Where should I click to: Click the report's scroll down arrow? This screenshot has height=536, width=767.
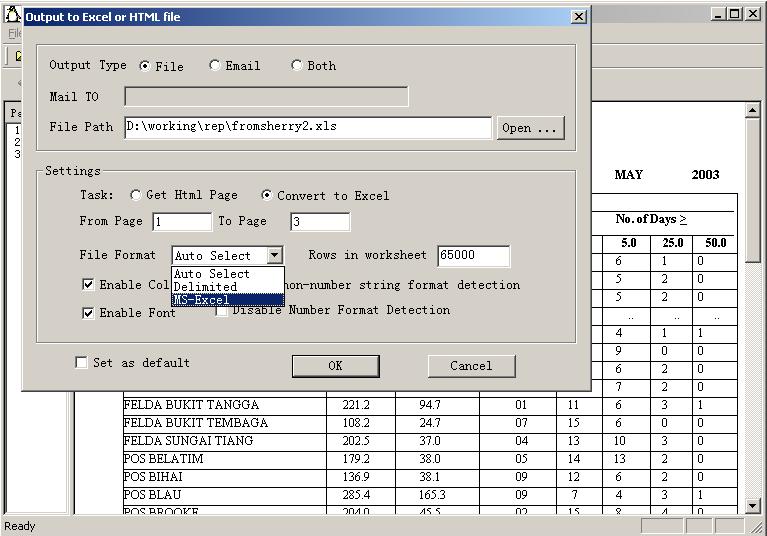752,505
